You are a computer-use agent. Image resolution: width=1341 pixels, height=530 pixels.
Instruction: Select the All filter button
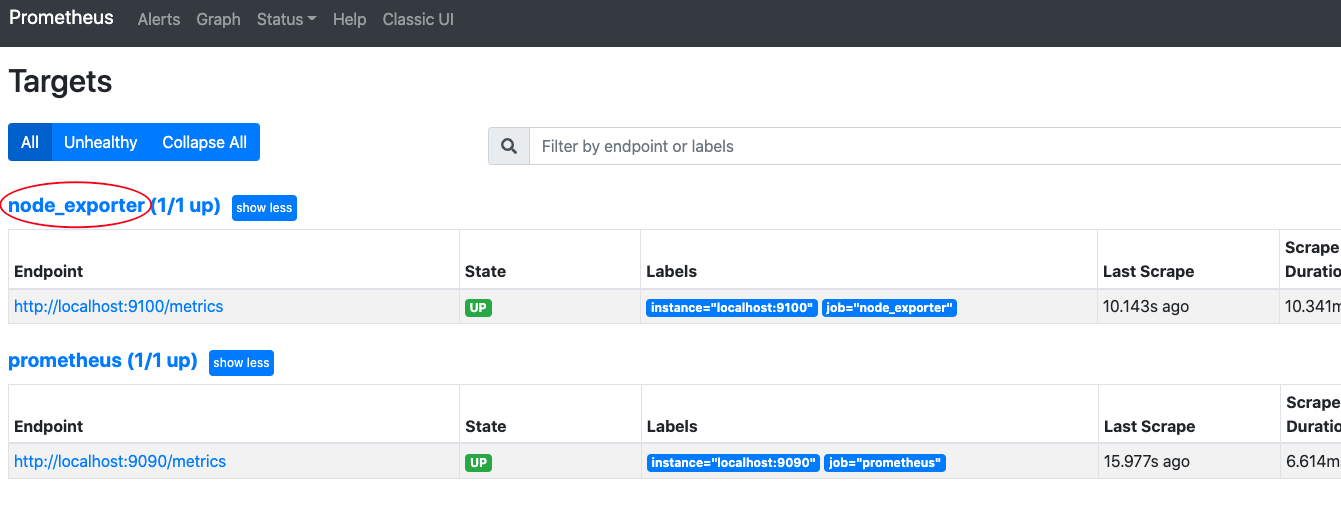pos(30,142)
